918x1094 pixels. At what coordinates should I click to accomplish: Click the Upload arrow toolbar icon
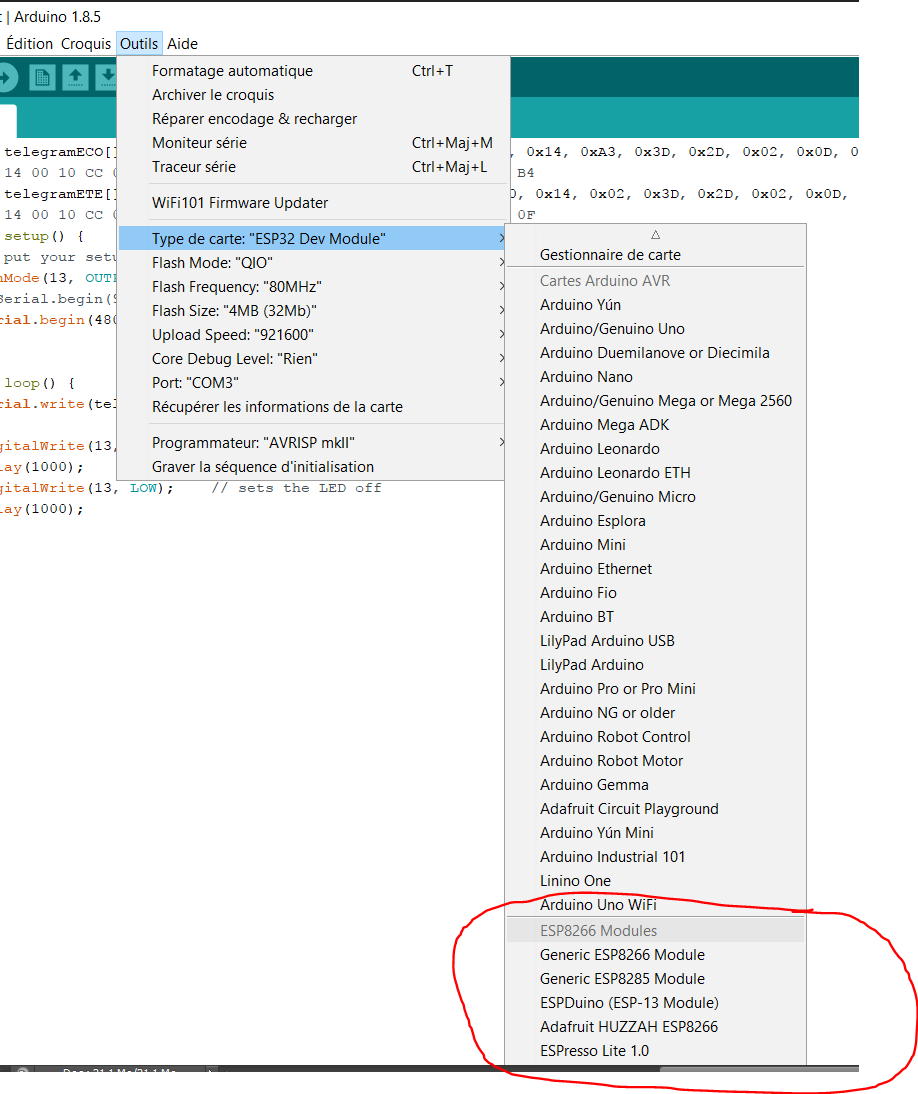click(6, 78)
